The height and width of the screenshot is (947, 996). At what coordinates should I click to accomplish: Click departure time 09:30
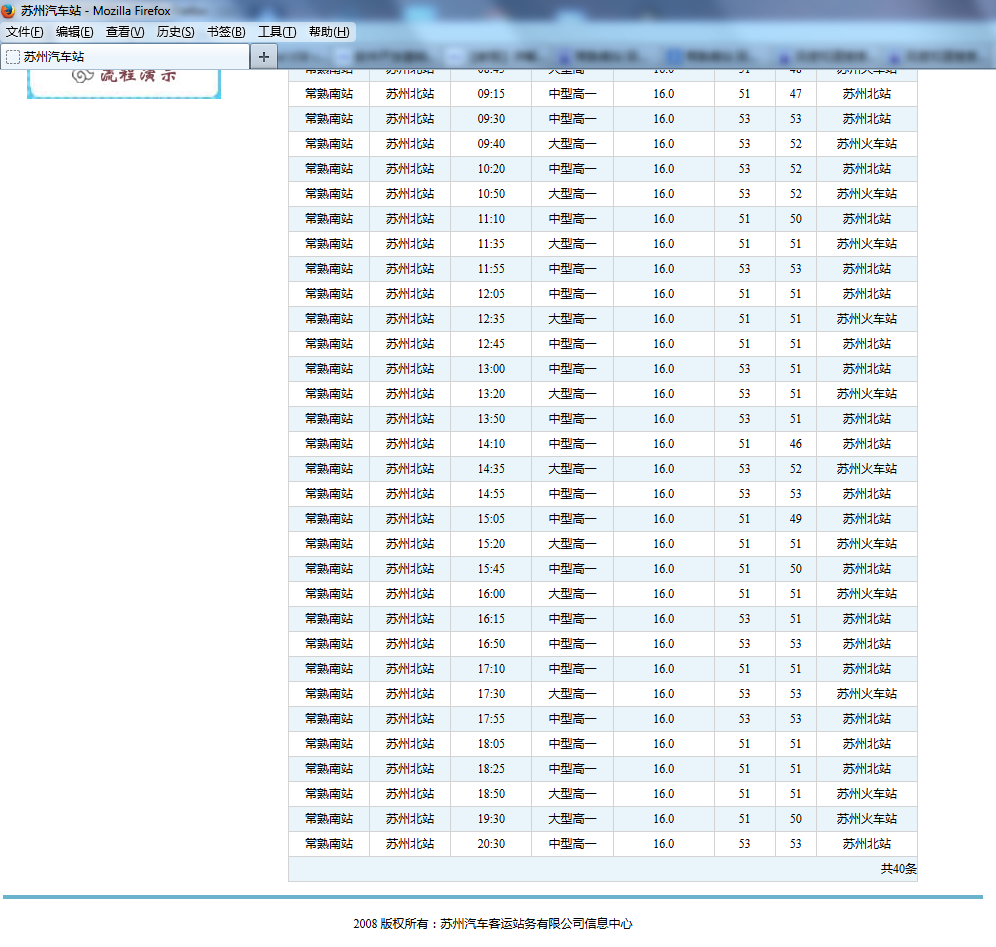point(491,119)
